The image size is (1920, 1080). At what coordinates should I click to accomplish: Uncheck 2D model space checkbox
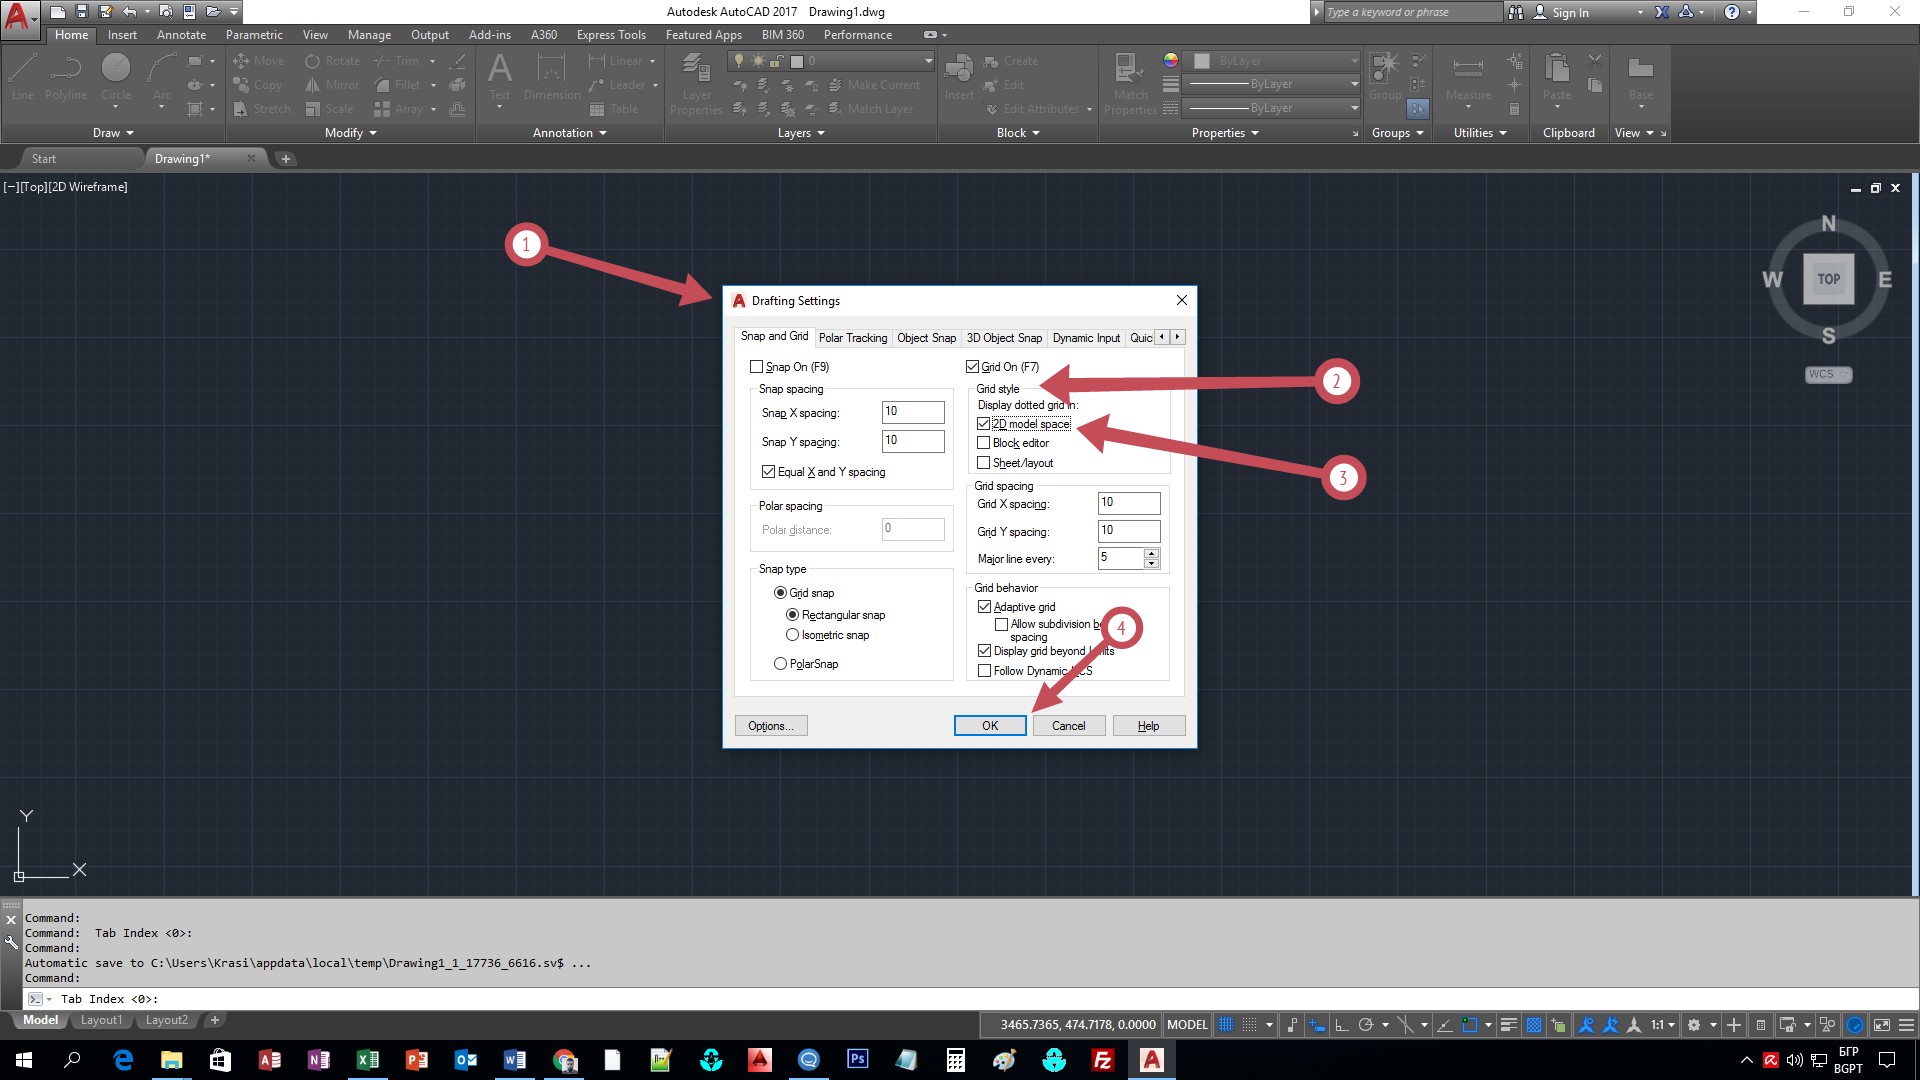click(984, 424)
